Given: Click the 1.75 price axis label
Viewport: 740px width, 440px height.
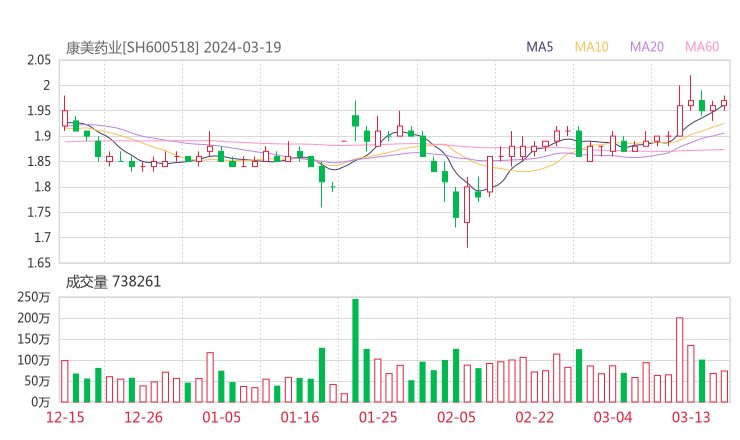Looking at the screenshot, I should coord(39,212).
